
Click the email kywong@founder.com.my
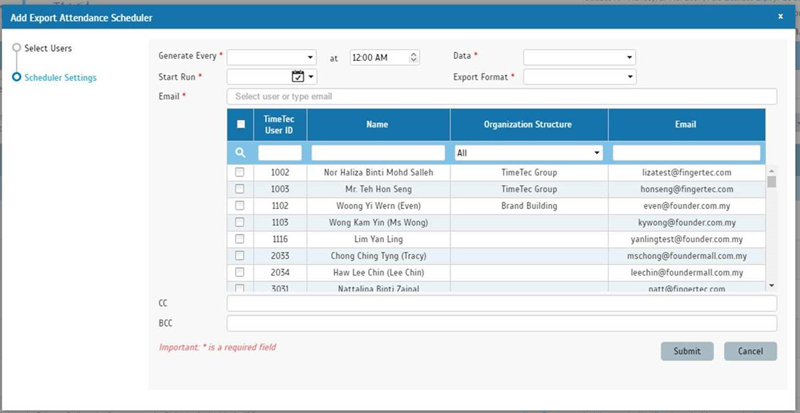(687, 222)
